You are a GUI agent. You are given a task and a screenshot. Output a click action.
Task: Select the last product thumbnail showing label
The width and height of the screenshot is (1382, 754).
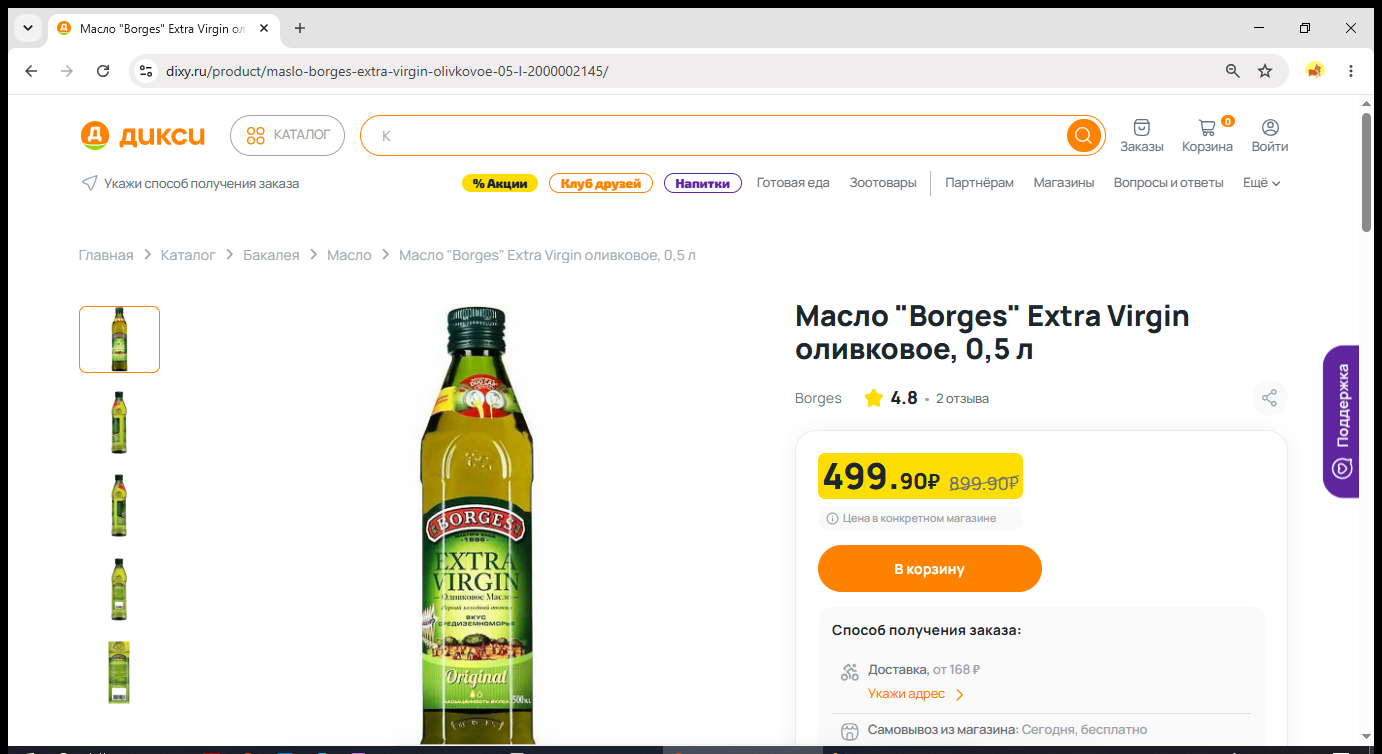click(119, 673)
